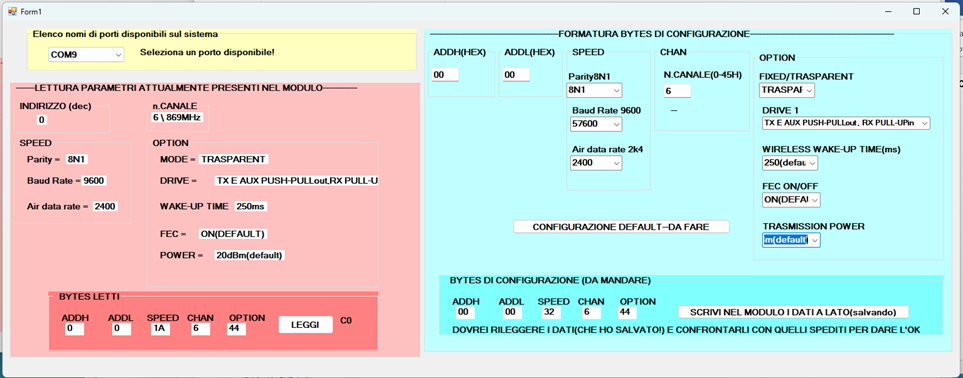Expand the Parity 8N1 combo box
This screenshot has width=963, height=378.
click(x=594, y=90)
